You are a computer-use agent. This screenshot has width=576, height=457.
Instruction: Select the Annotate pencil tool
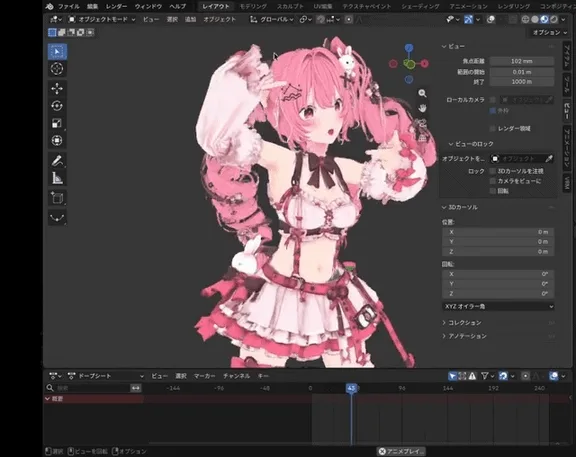(57, 161)
